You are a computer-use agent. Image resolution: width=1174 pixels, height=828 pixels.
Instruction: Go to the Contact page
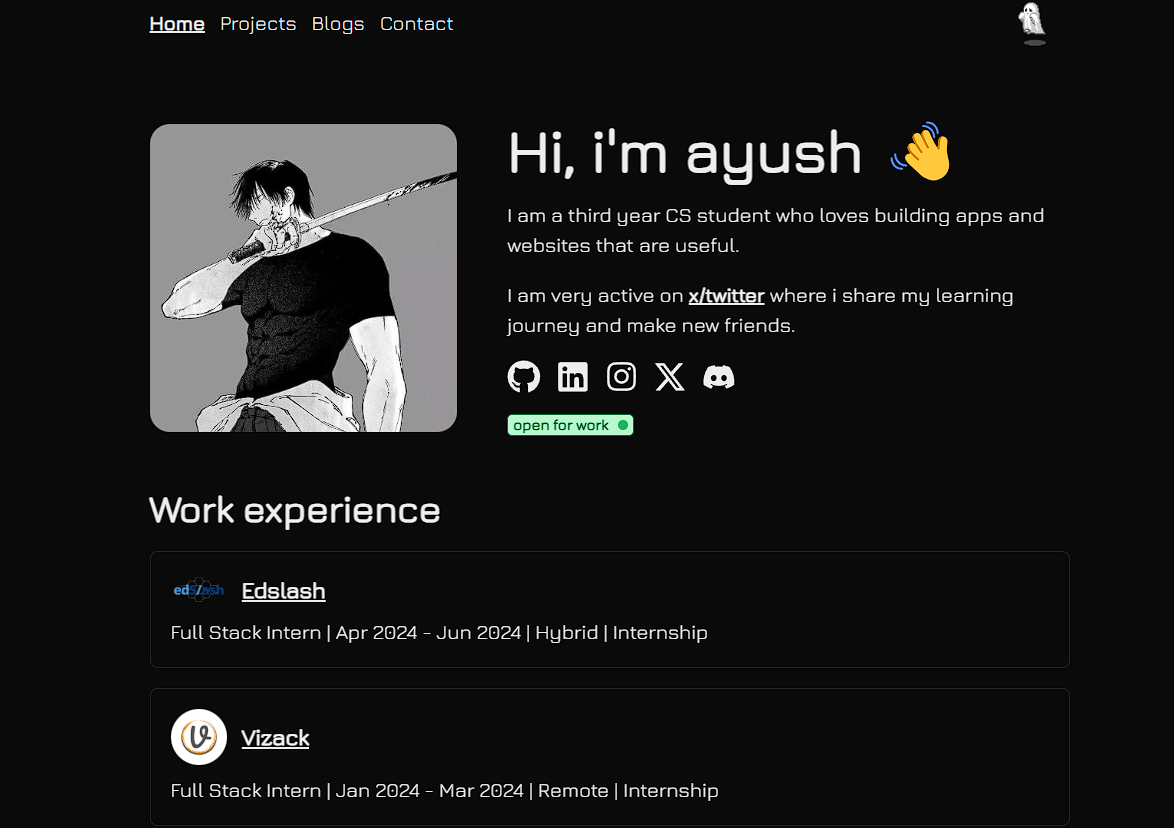416,23
